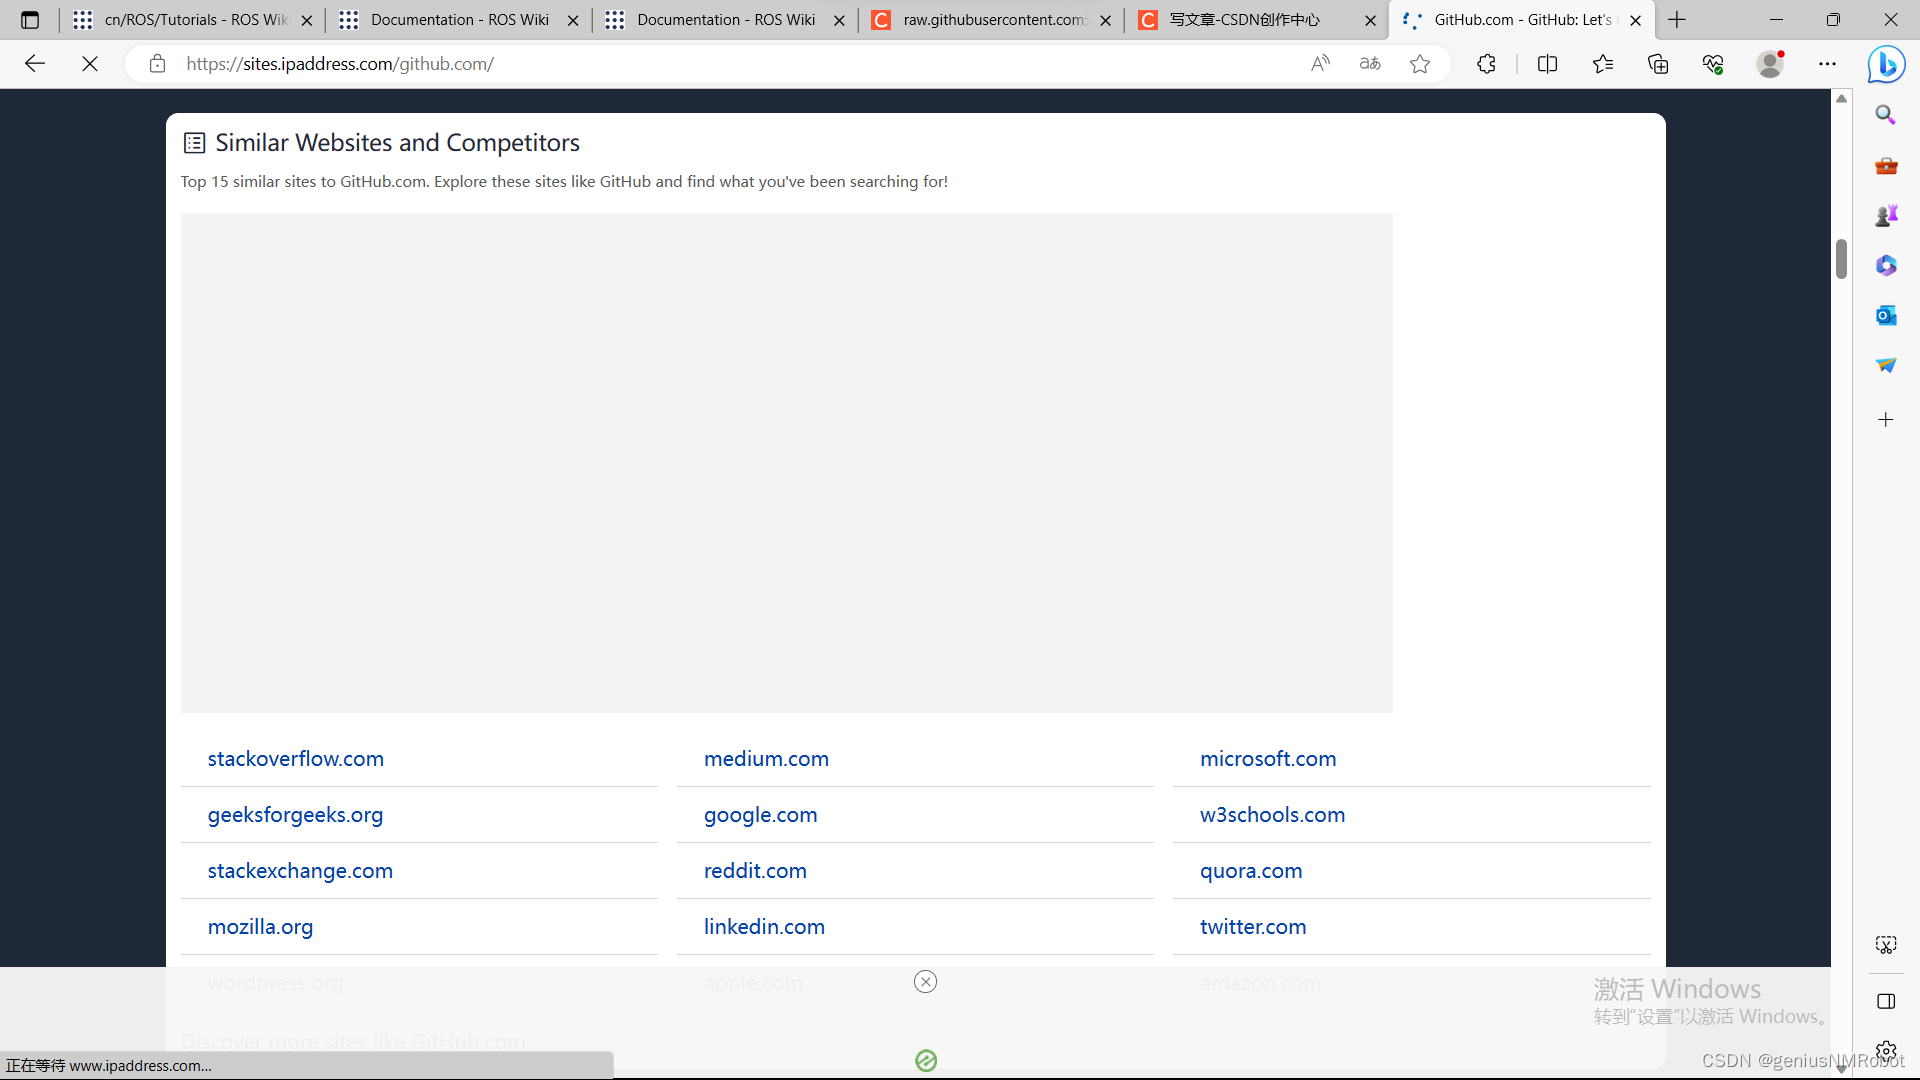
Task: Toggle the Split screen view
Action: pos(1547,64)
